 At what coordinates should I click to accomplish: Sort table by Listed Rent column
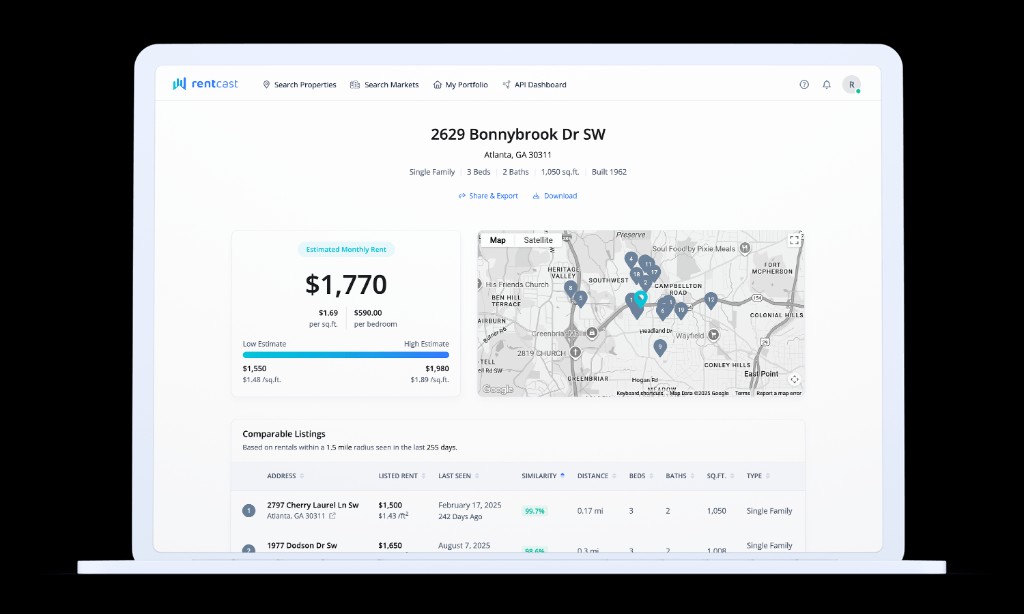(402, 476)
